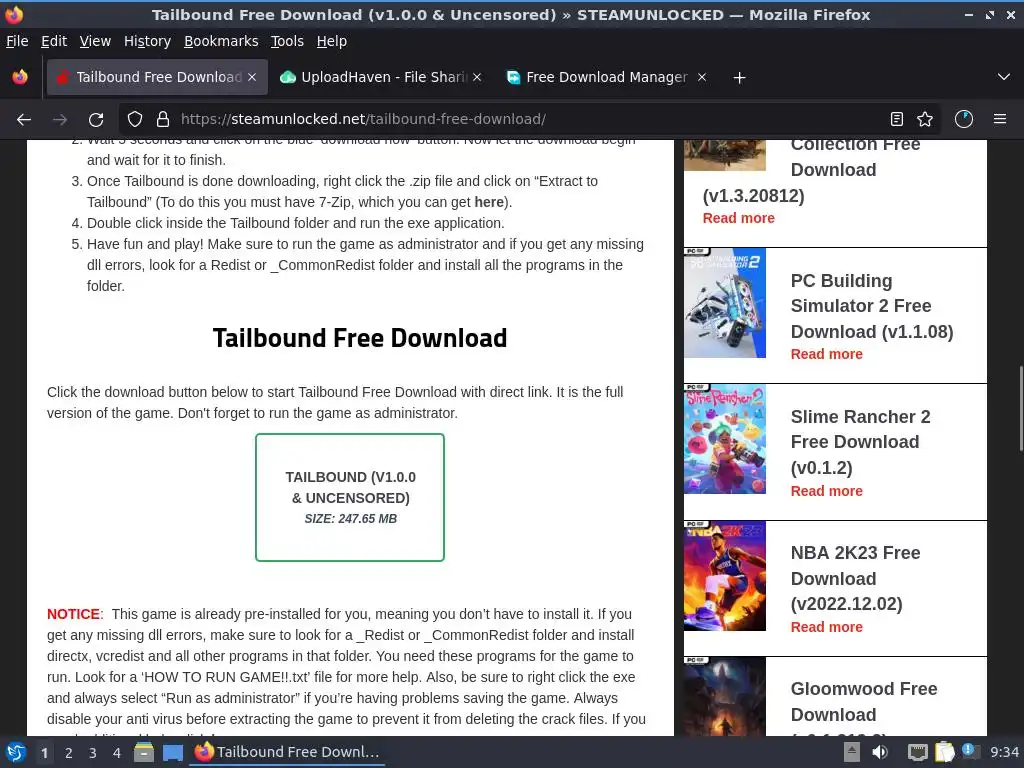Close the Tailbound Free Download tab
Viewport: 1024px width, 768px height.
[252, 77]
